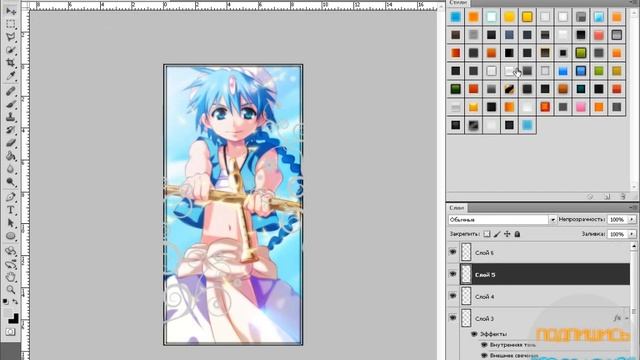The height and width of the screenshot is (360, 640).
Task: Apply the dark teal style swatch
Action: pyautogui.click(x=581, y=89)
